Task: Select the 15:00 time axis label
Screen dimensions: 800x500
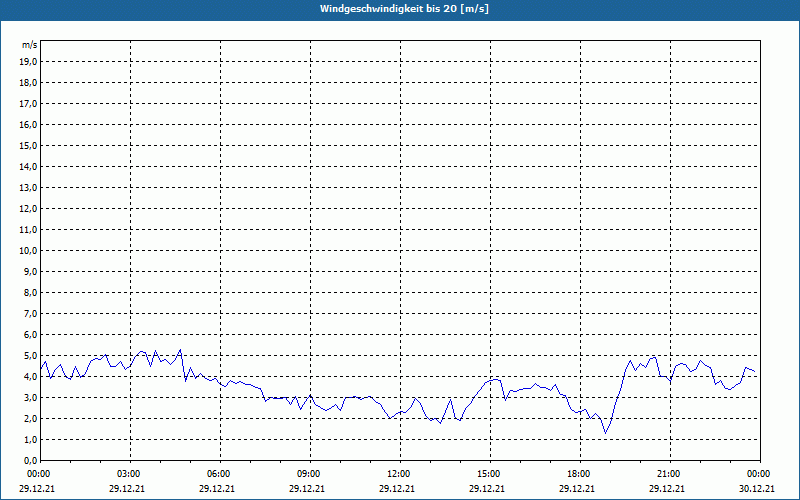Action: (x=490, y=474)
